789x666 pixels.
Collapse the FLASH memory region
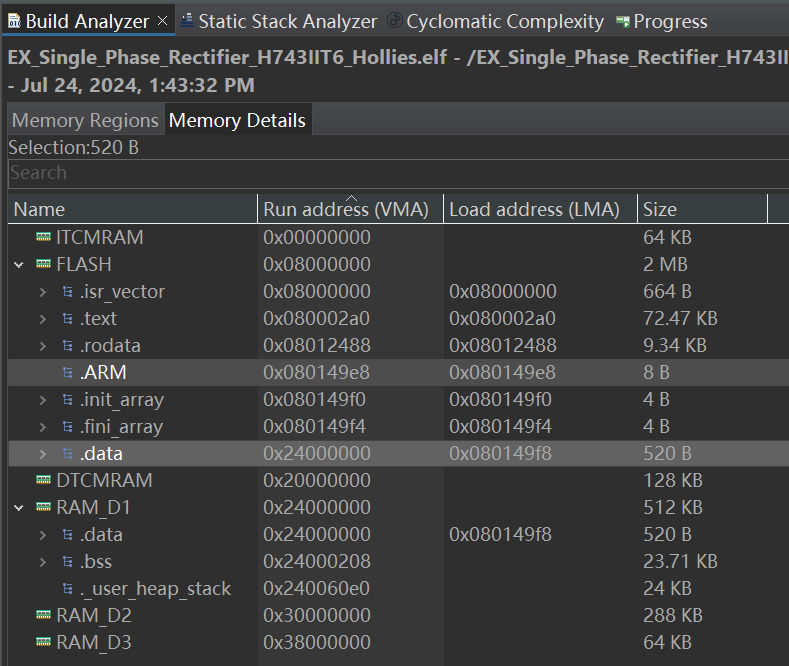19,265
